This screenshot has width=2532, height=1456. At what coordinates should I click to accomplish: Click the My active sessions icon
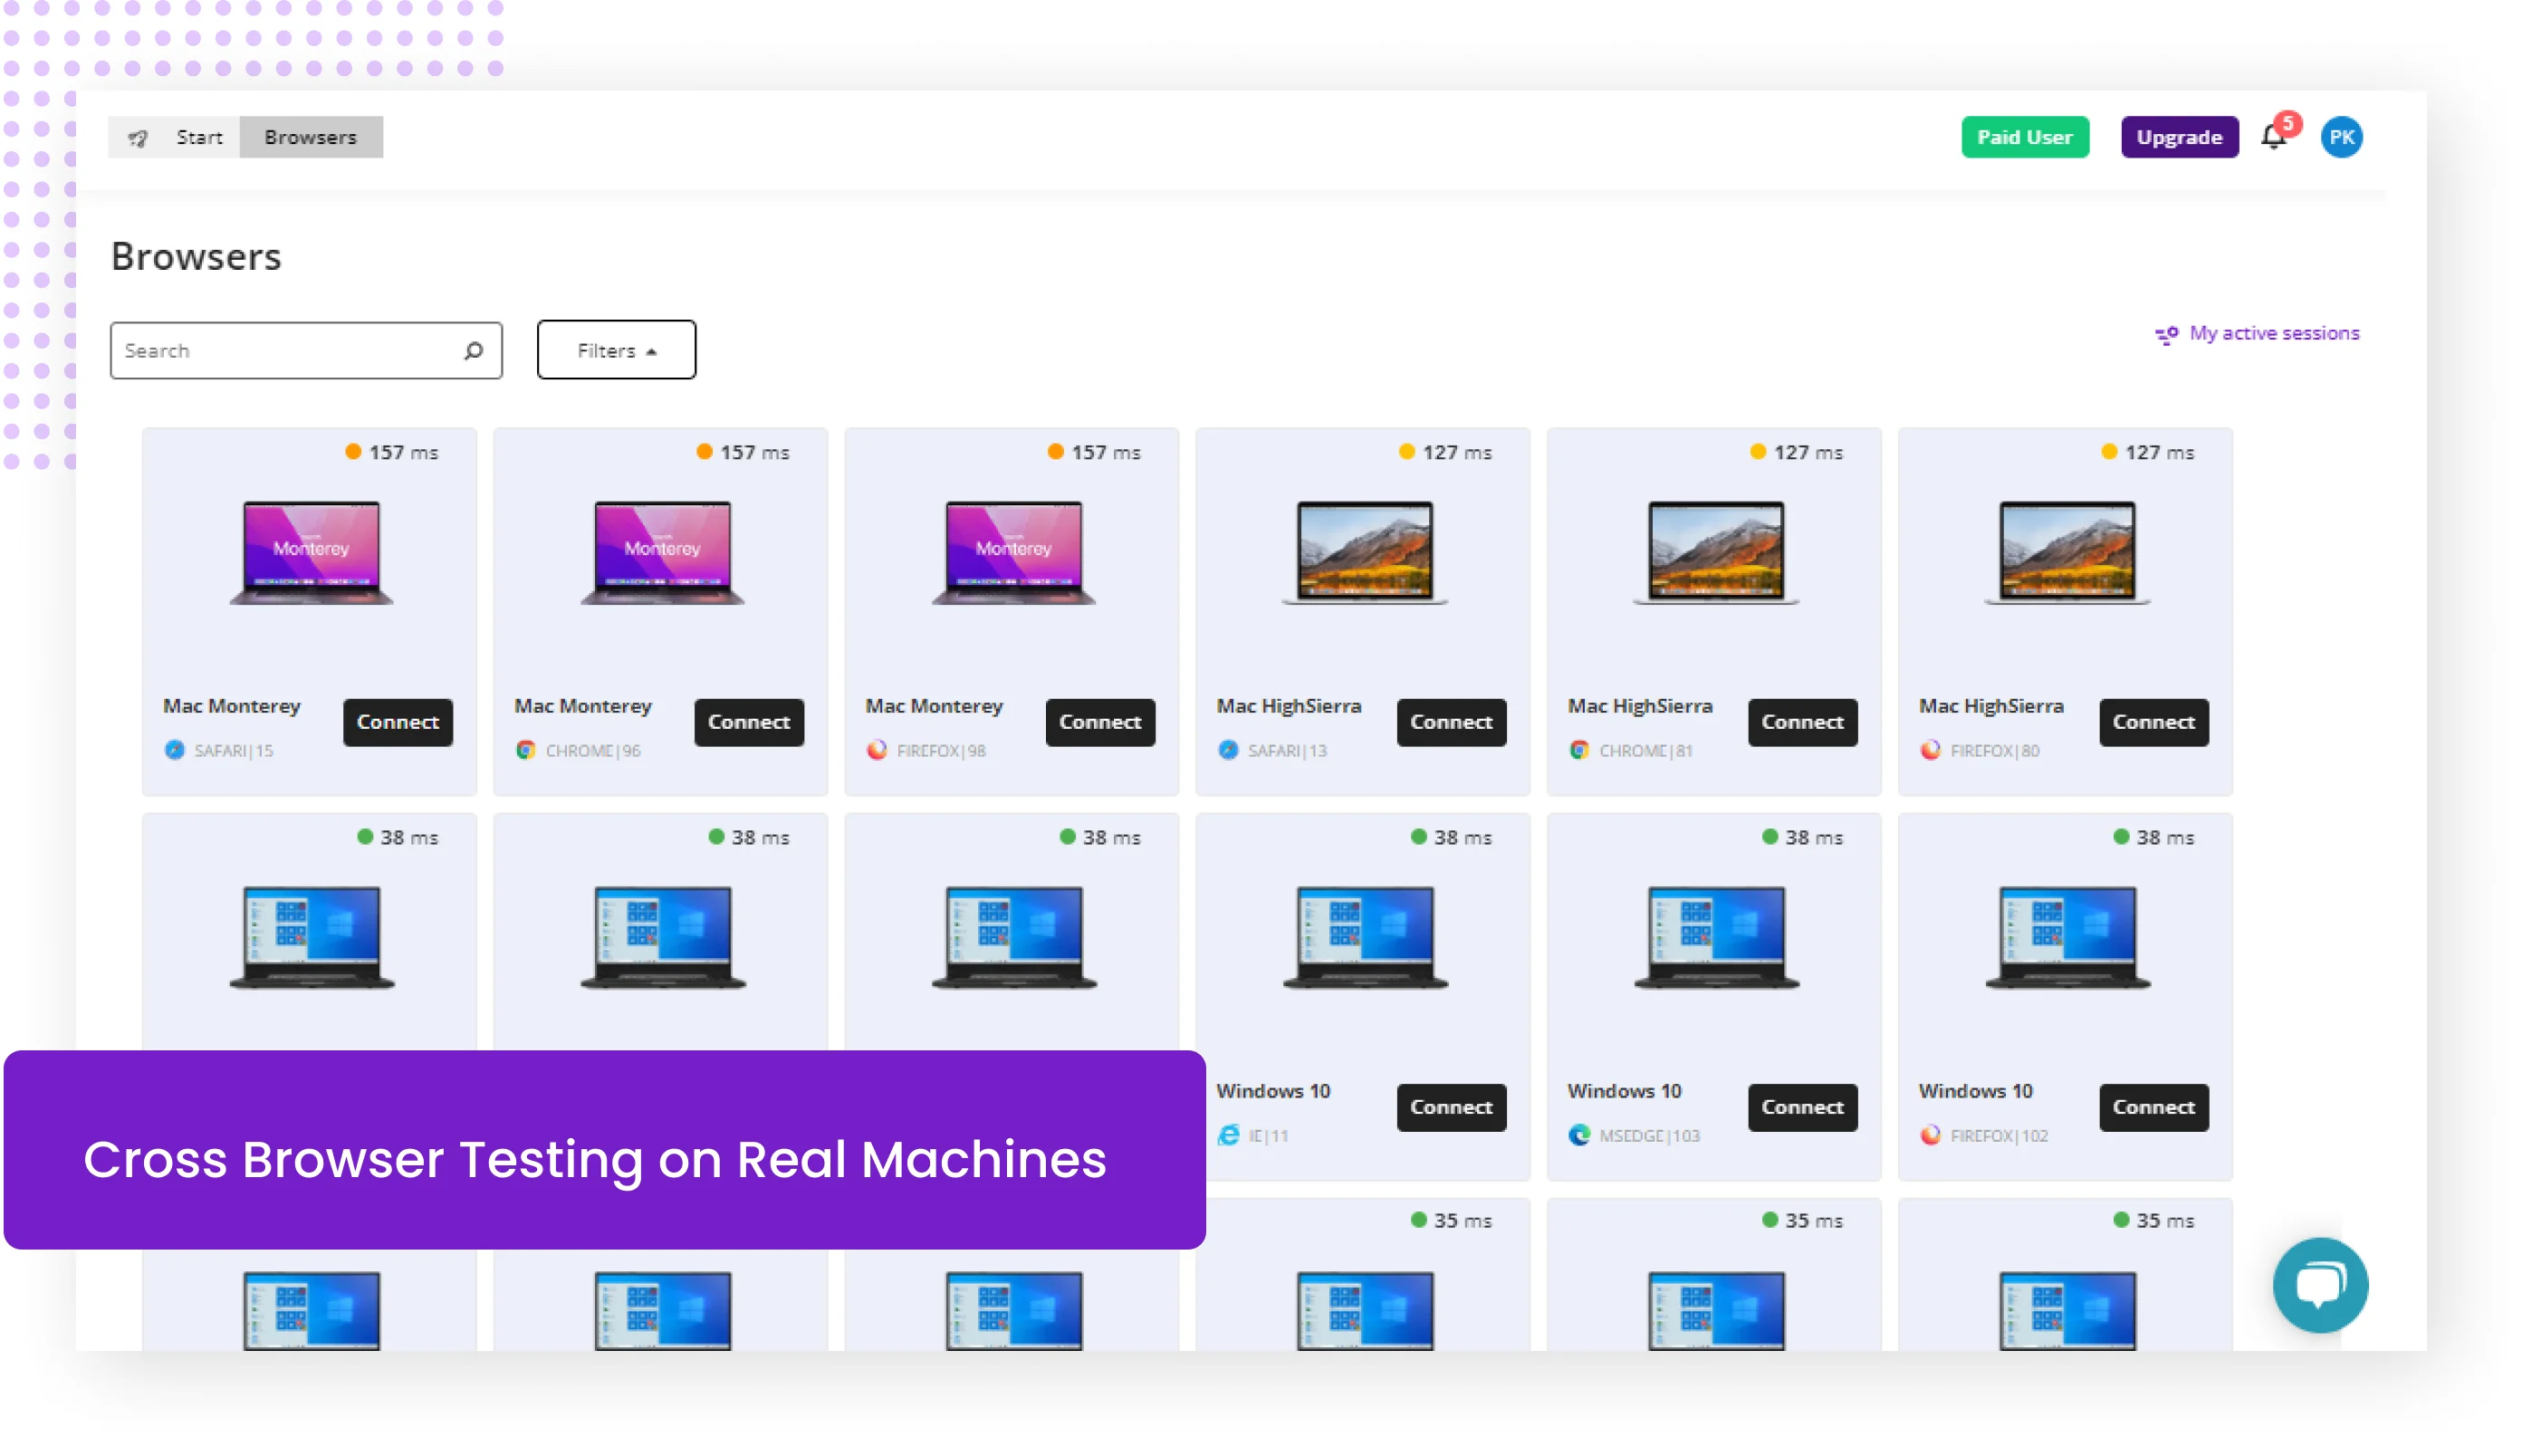pos(2166,335)
